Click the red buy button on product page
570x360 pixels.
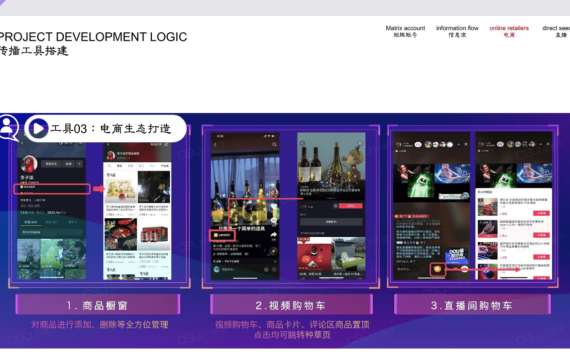(350, 206)
